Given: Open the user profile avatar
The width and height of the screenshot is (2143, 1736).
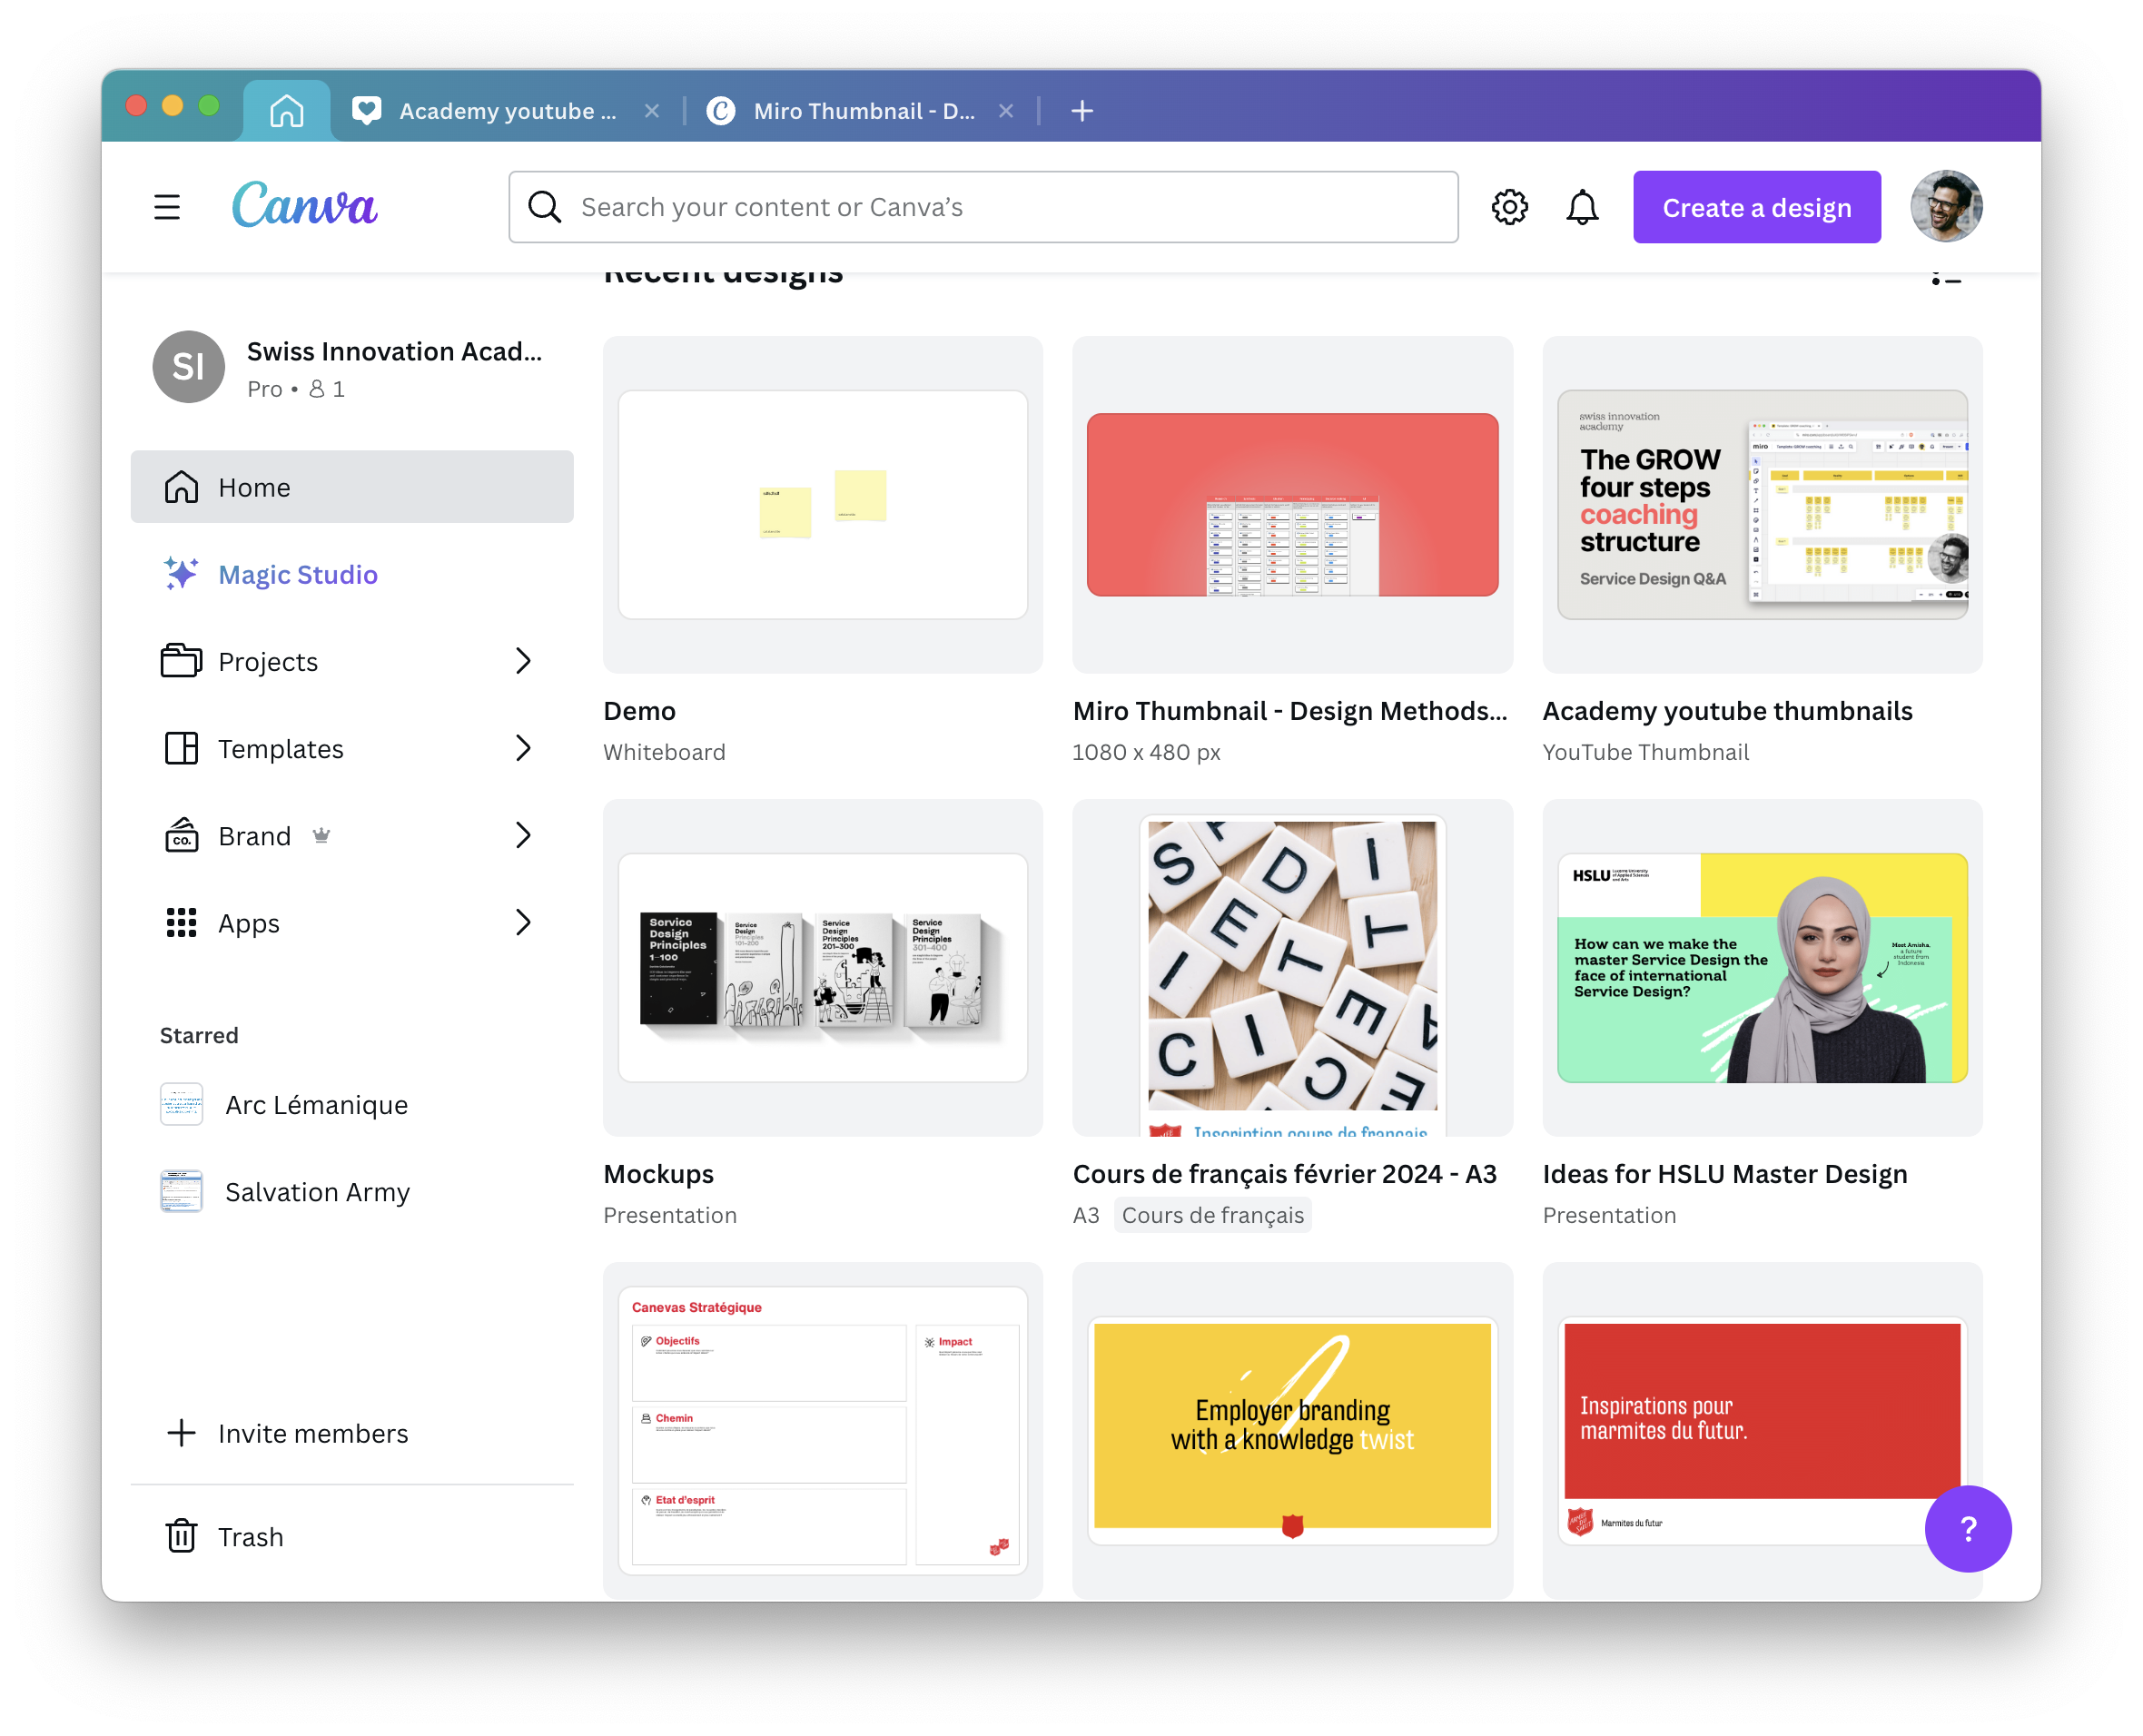Looking at the screenshot, I should click(1945, 206).
